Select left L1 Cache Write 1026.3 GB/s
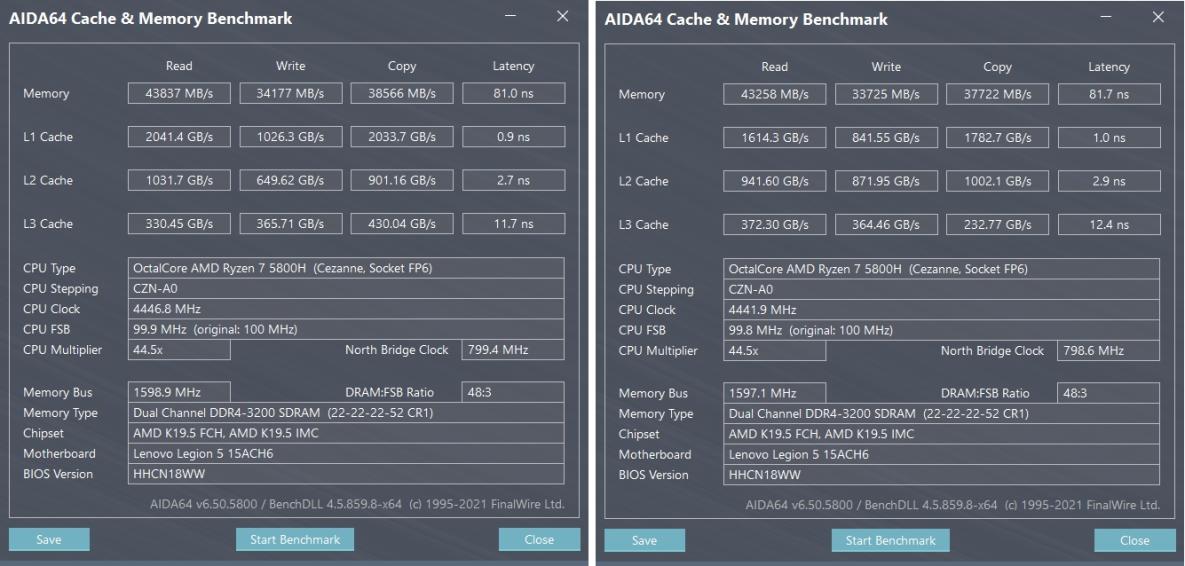Screen dimensions: 1185x566 pos(291,137)
